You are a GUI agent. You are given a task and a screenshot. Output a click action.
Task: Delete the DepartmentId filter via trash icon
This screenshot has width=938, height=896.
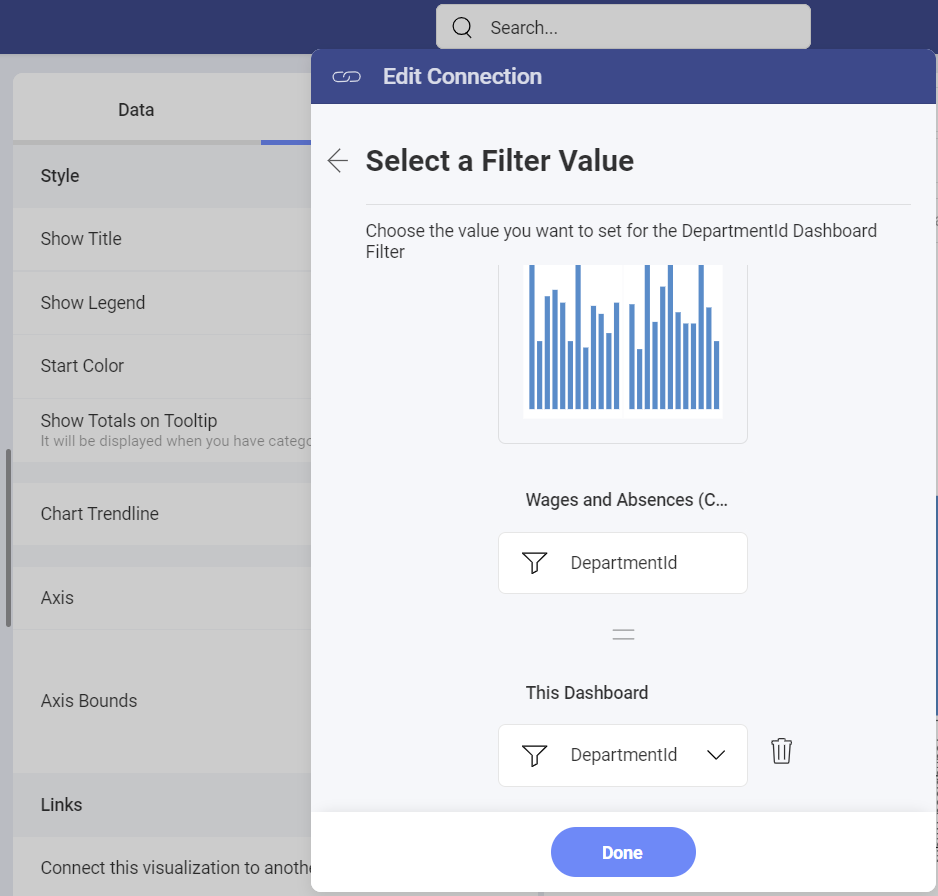781,751
